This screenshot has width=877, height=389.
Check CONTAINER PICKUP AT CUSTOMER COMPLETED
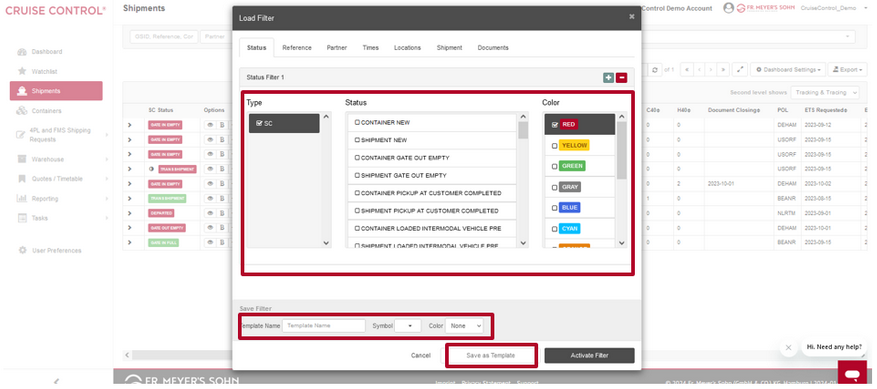(x=357, y=193)
